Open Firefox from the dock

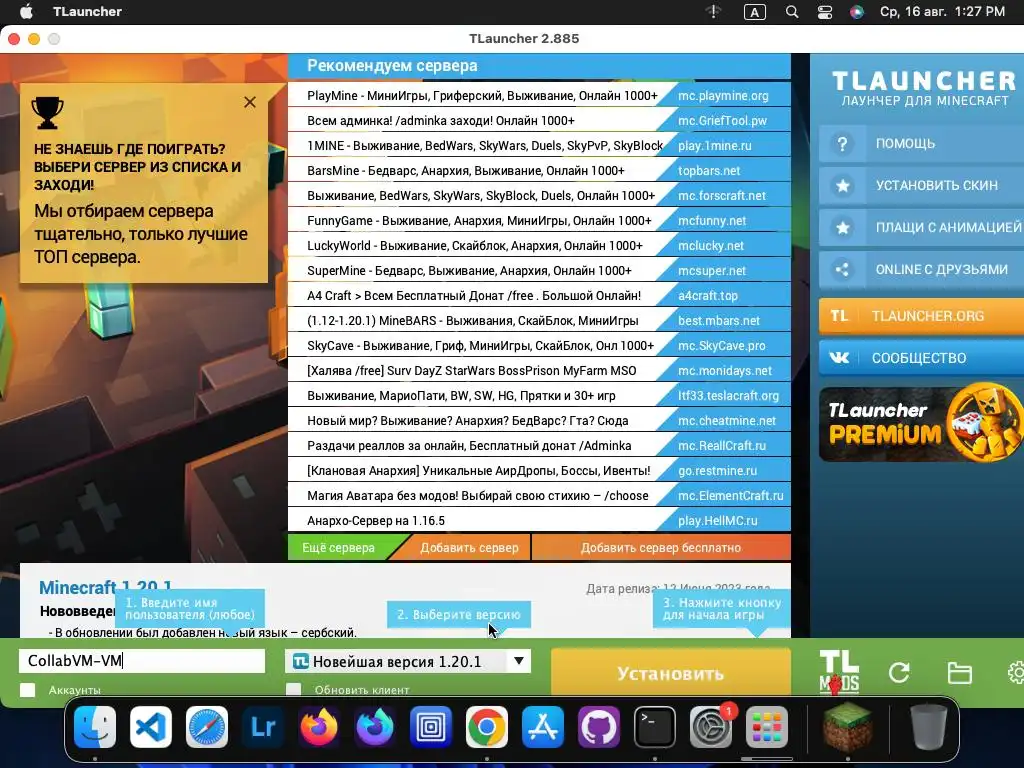[x=319, y=727]
